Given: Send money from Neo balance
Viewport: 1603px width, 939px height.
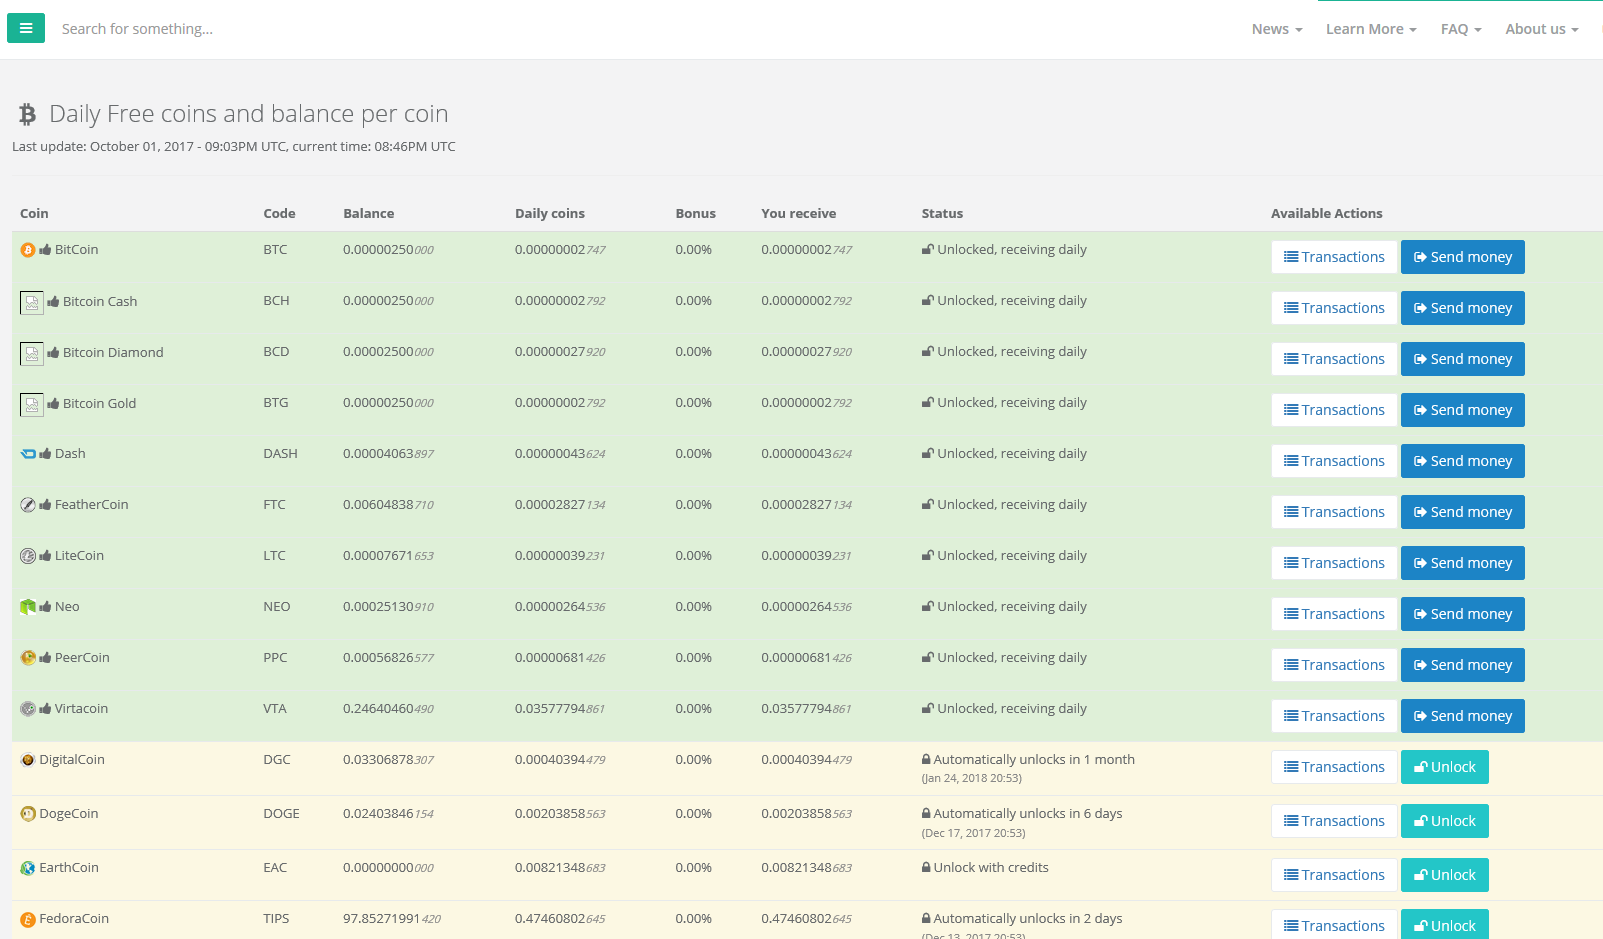Looking at the screenshot, I should 1462,614.
